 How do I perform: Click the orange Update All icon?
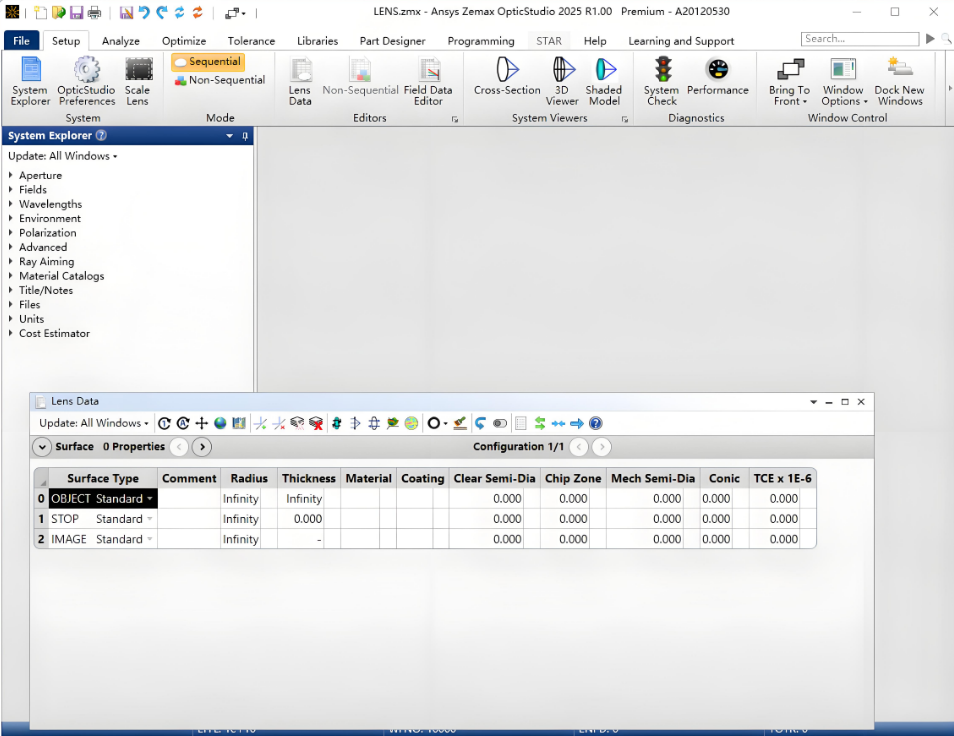198,12
